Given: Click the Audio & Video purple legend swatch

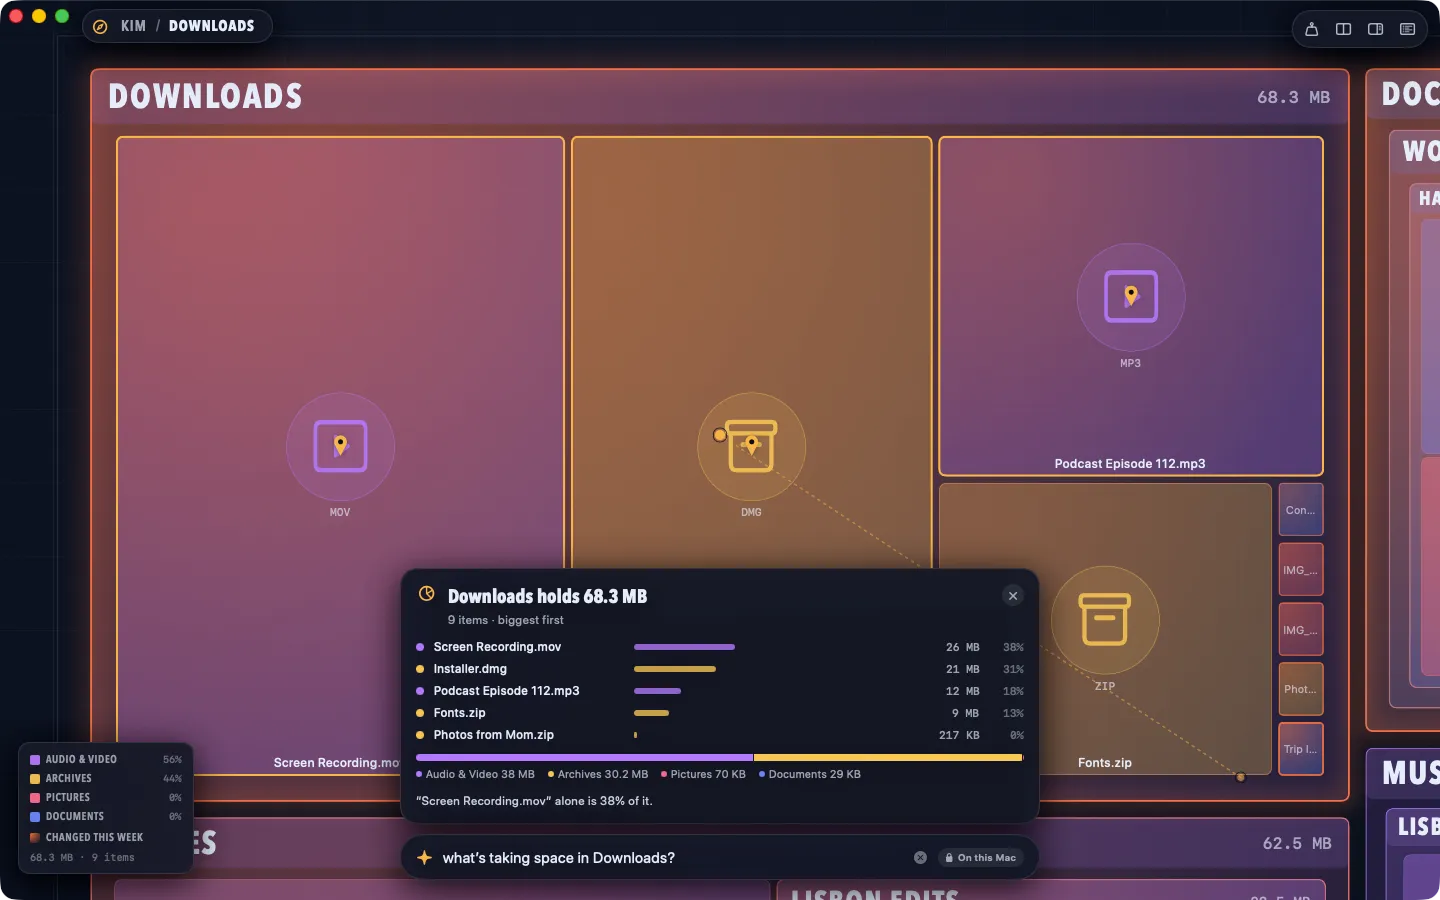Looking at the screenshot, I should (x=35, y=760).
